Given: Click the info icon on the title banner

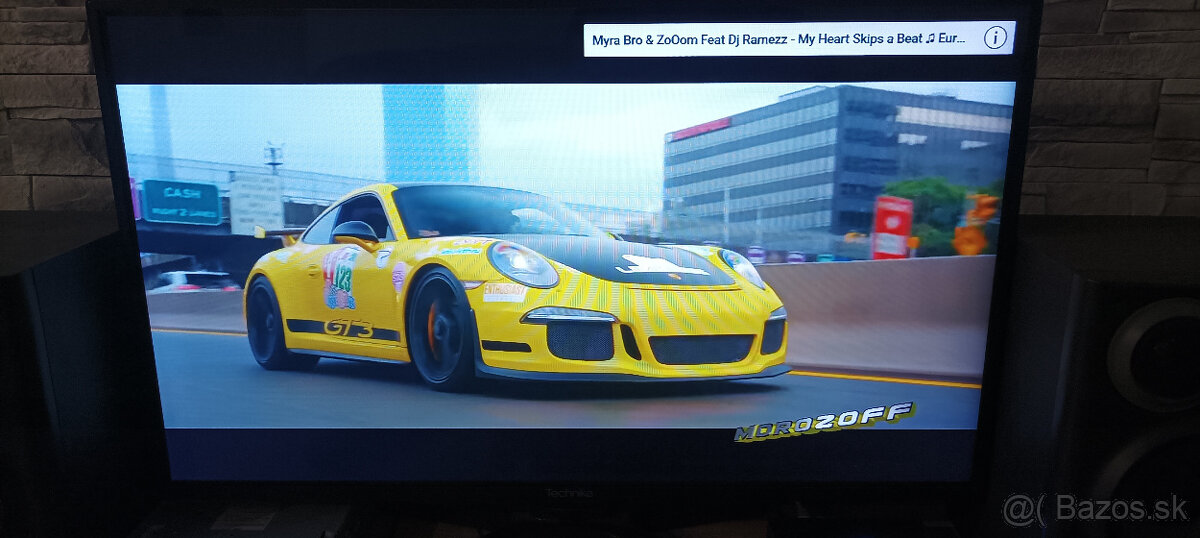Looking at the screenshot, I should tap(994, 39).
